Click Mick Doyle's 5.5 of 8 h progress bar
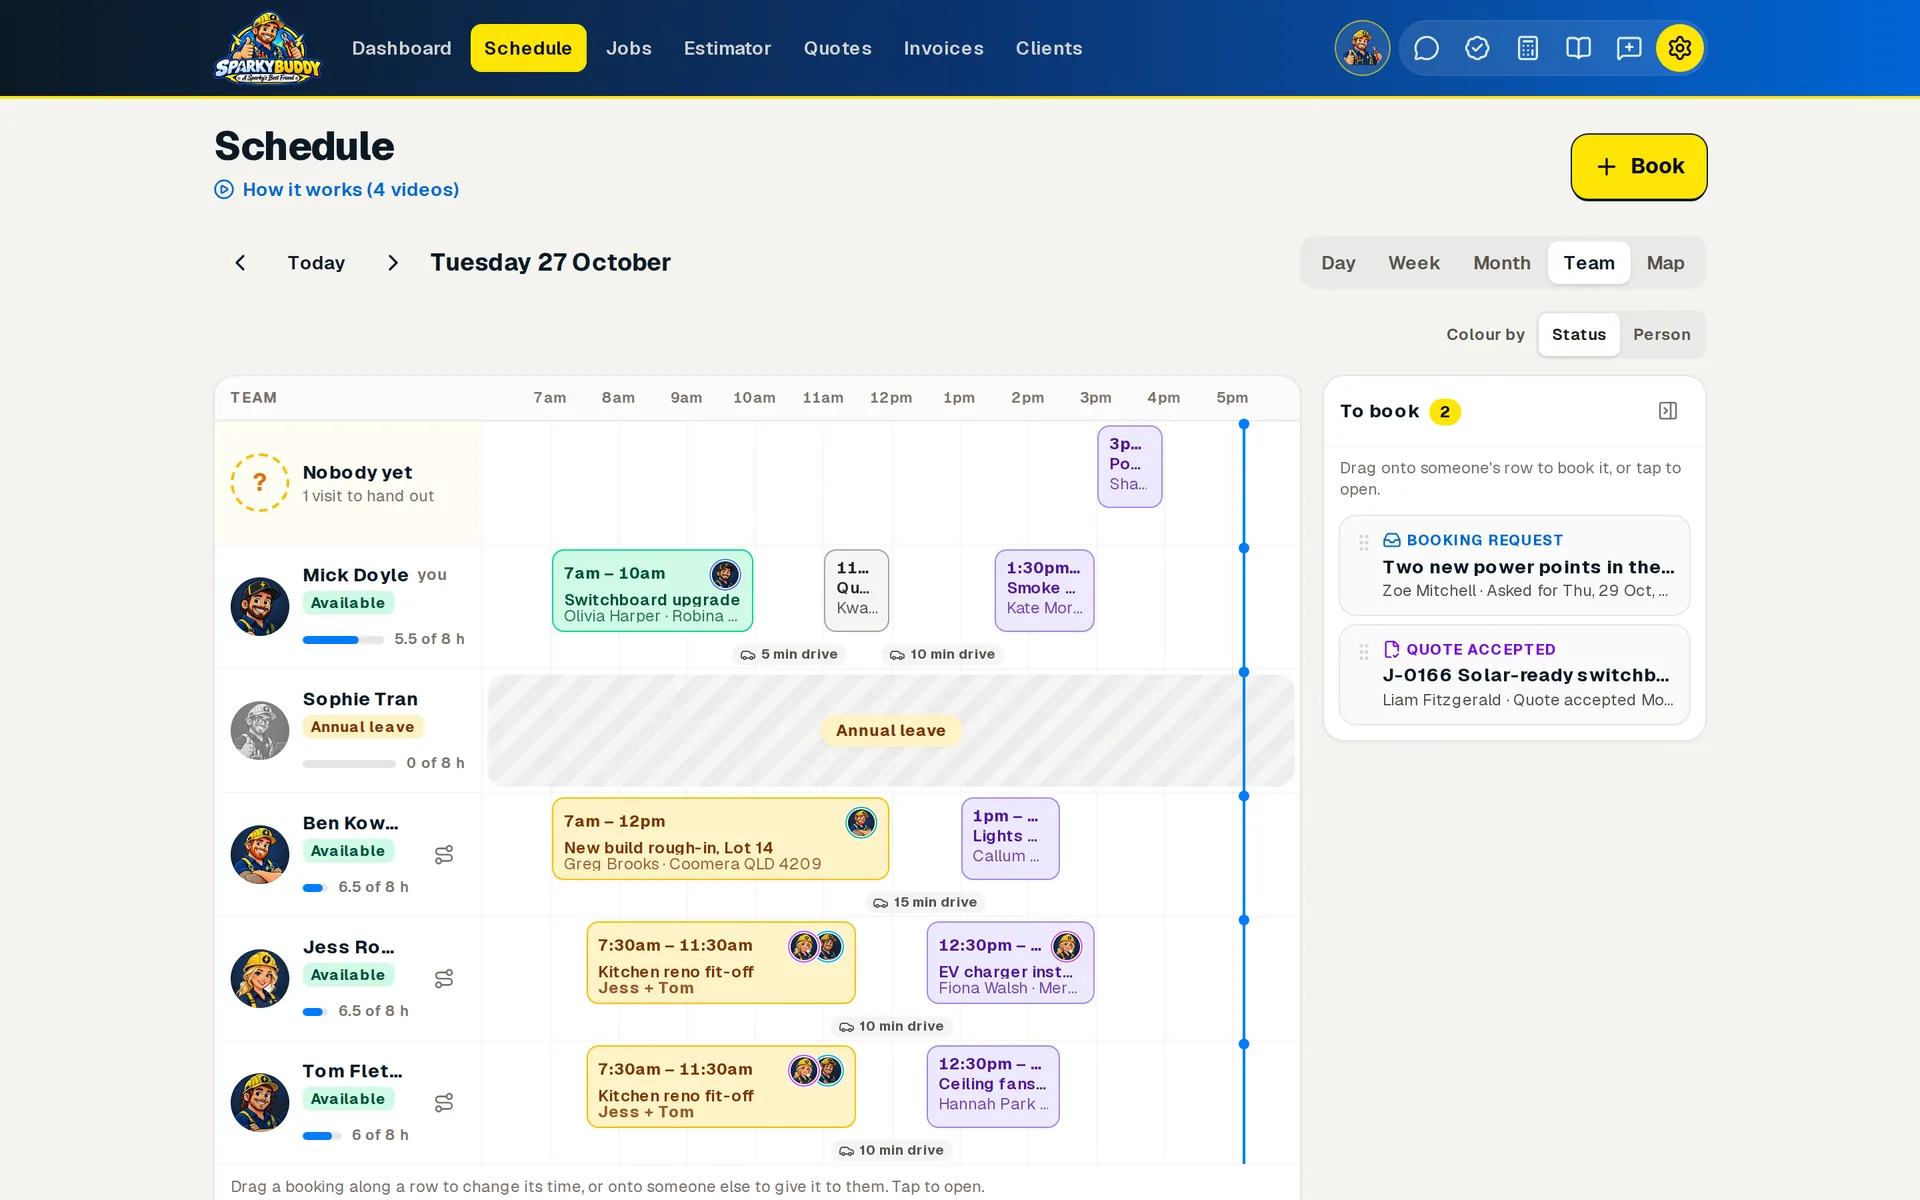The height and width of the screenshot is (1200, 1920). [x=343, y=640]
